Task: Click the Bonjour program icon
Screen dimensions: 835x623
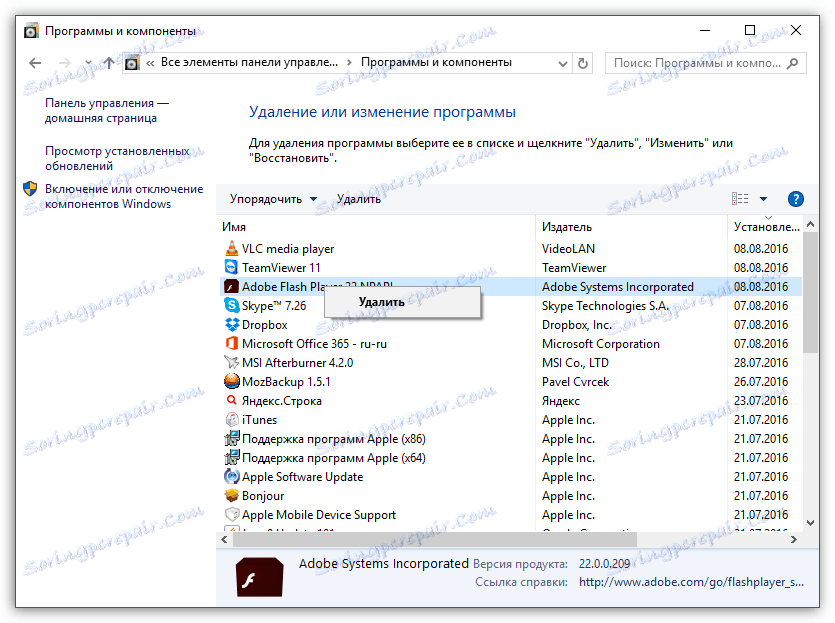Action: tap(232, 495)
